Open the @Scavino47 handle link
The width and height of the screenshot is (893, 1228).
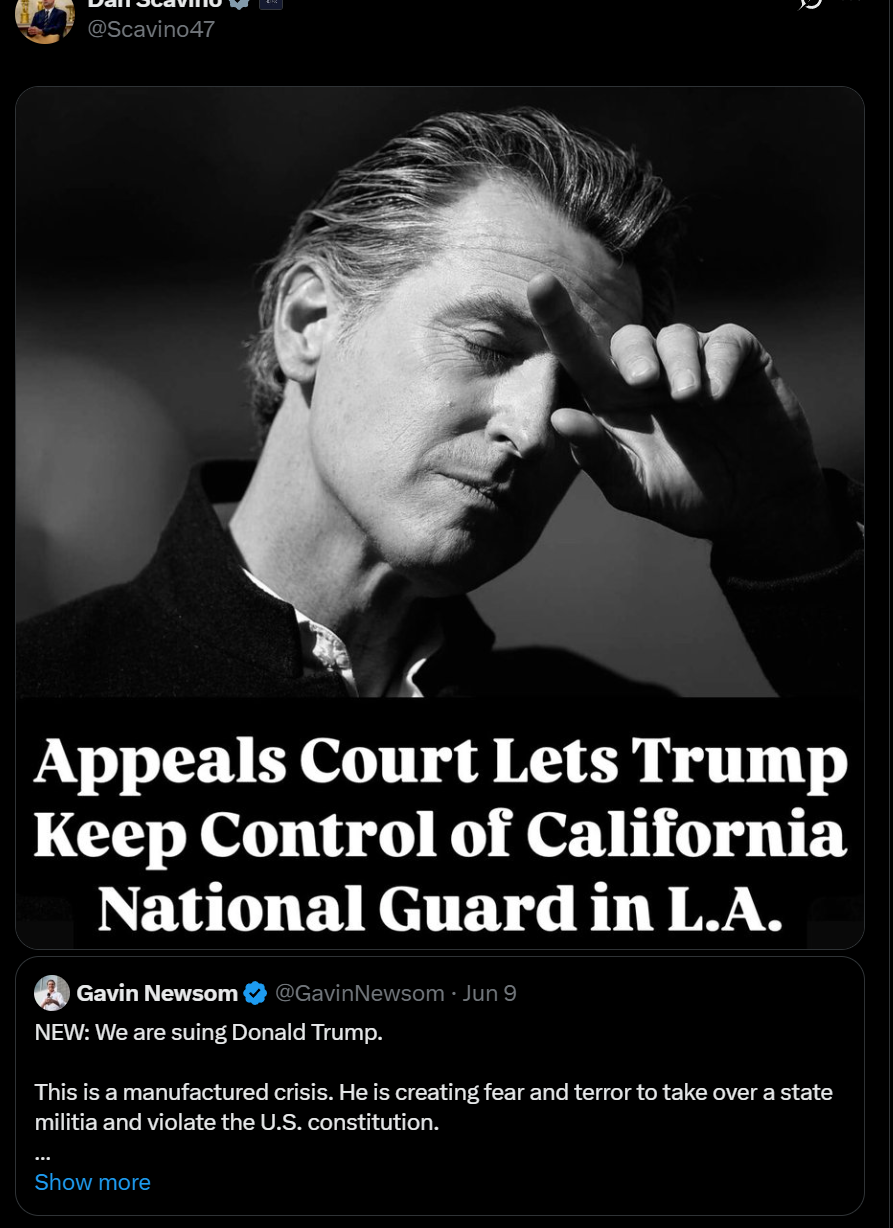151,29
